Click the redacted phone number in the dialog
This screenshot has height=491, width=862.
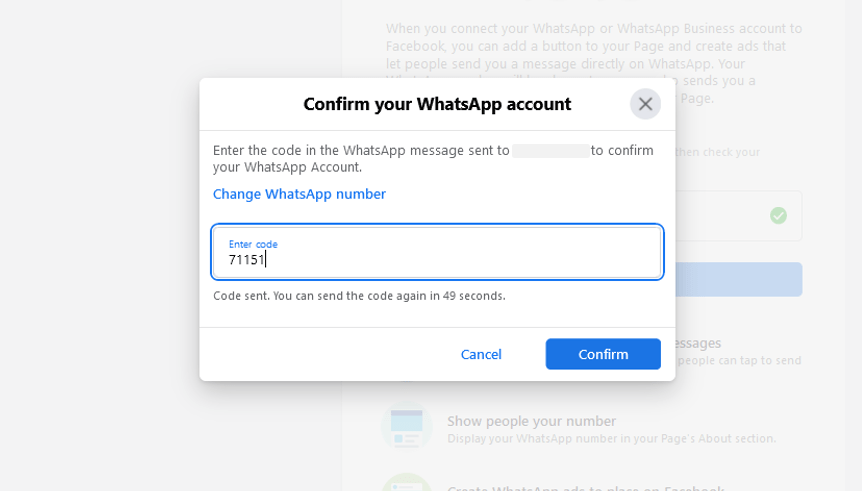[x=550, y=151]
